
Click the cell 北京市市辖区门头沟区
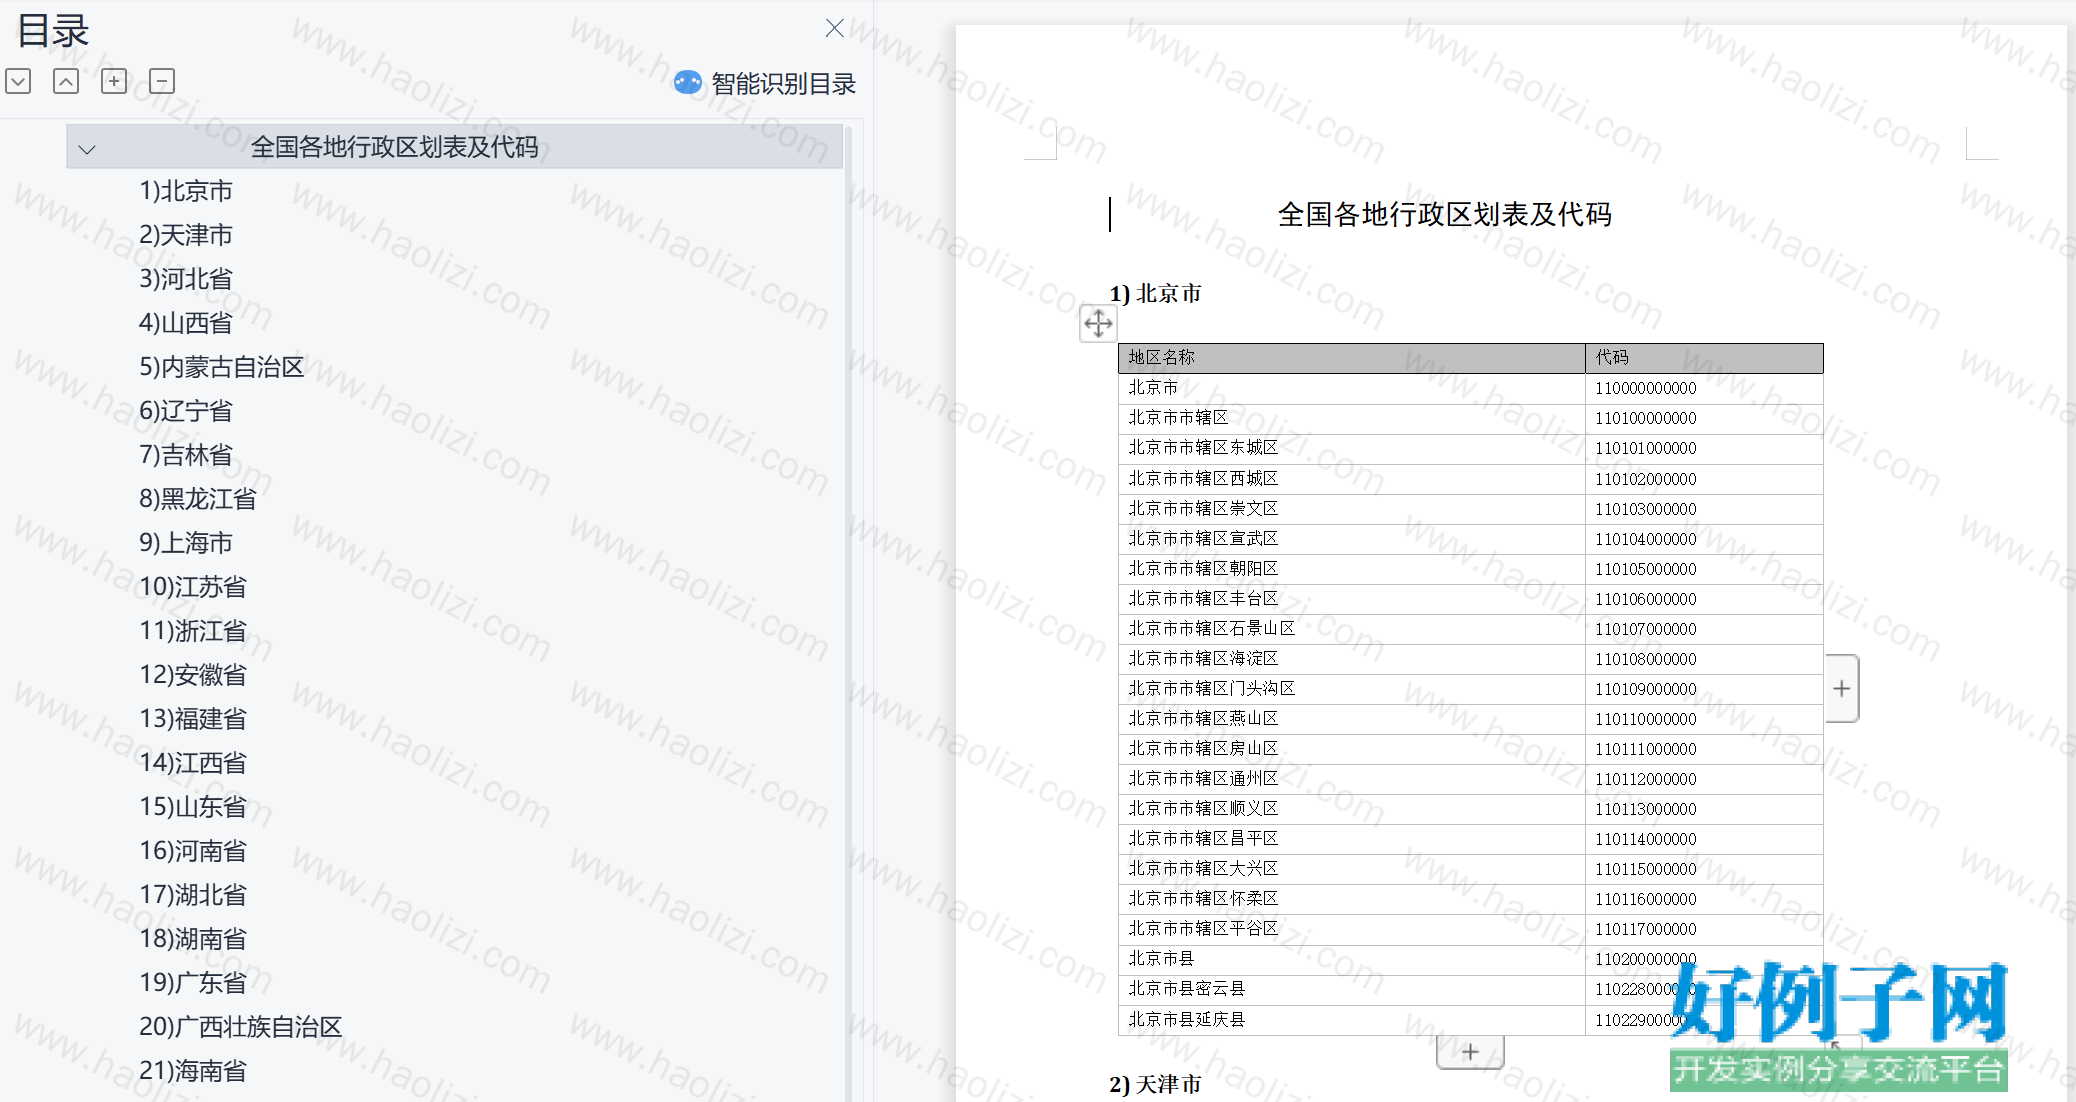[1351, 688]
